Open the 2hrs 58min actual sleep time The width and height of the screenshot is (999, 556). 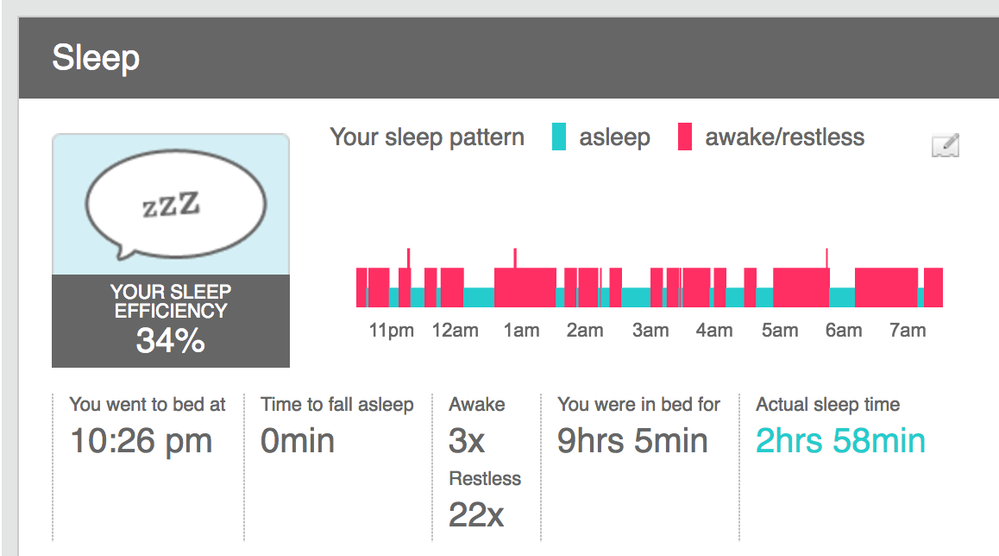(840, 441)
